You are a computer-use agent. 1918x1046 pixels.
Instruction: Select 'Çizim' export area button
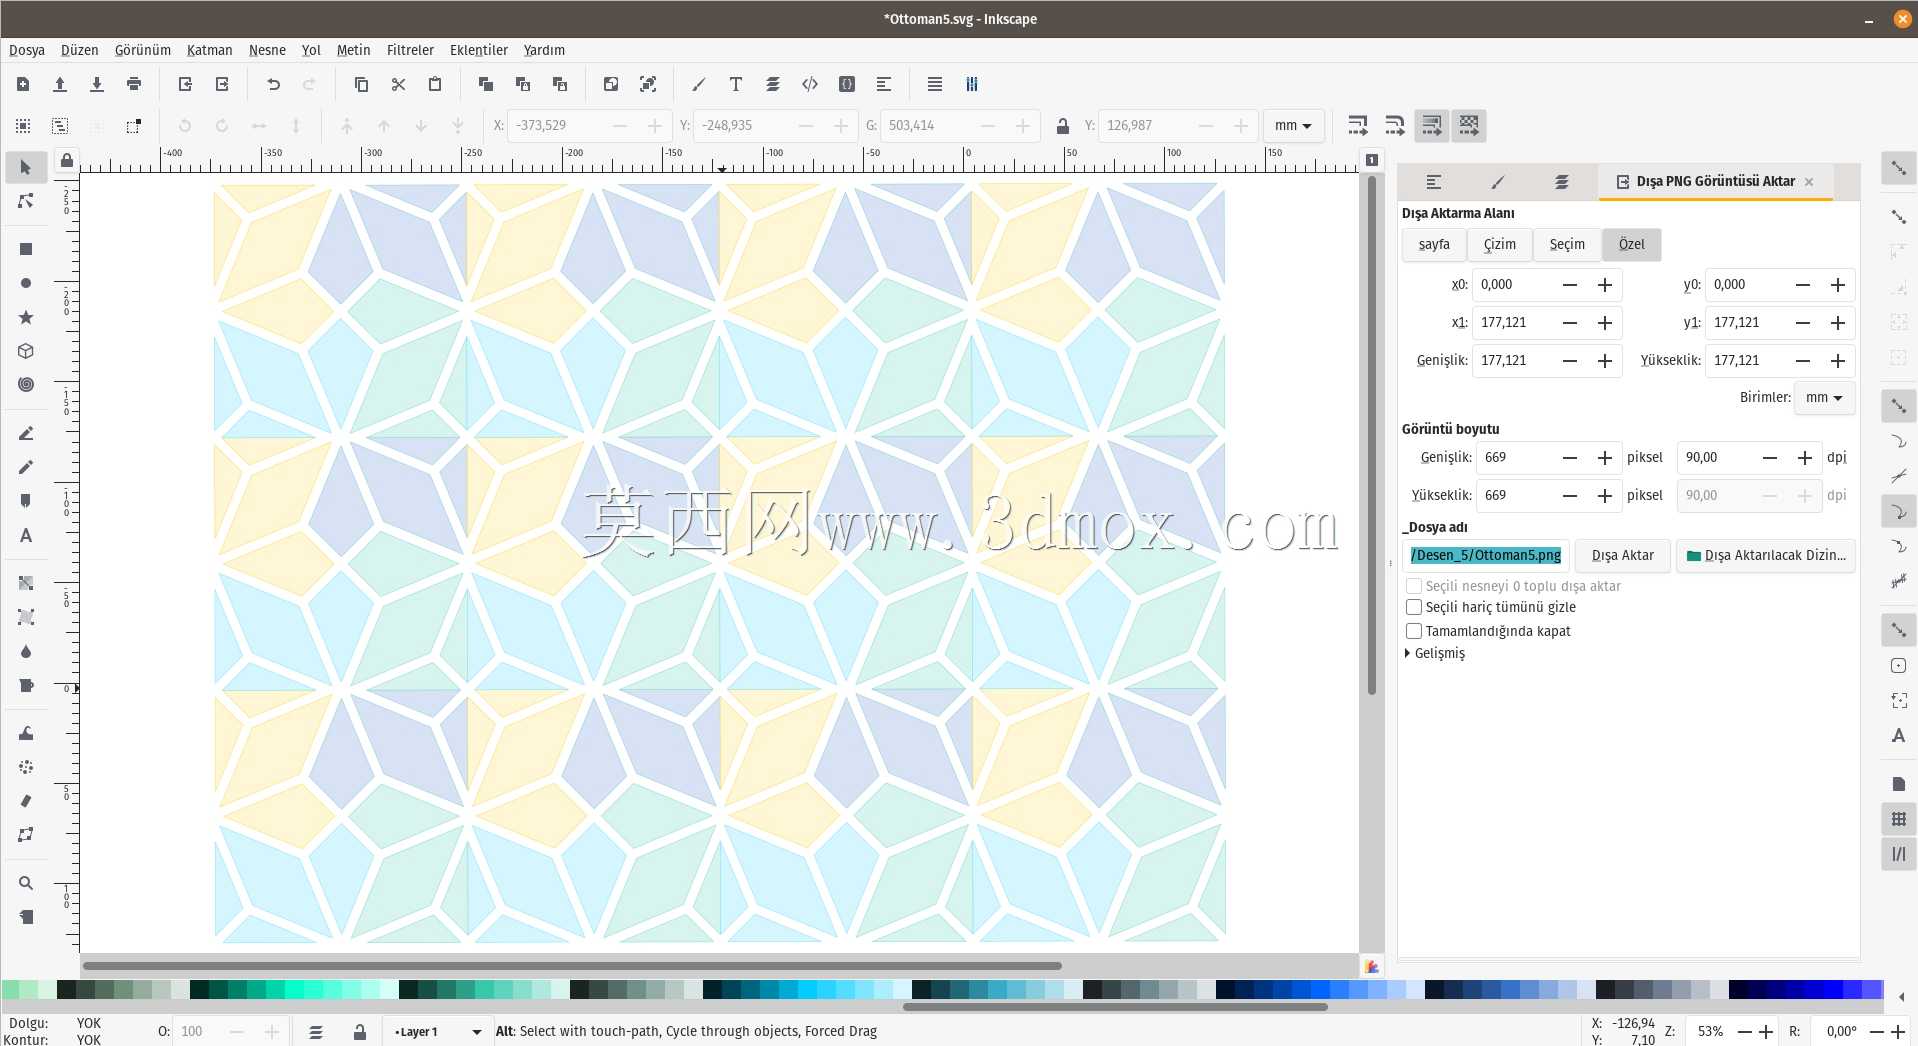point(1499,244)
